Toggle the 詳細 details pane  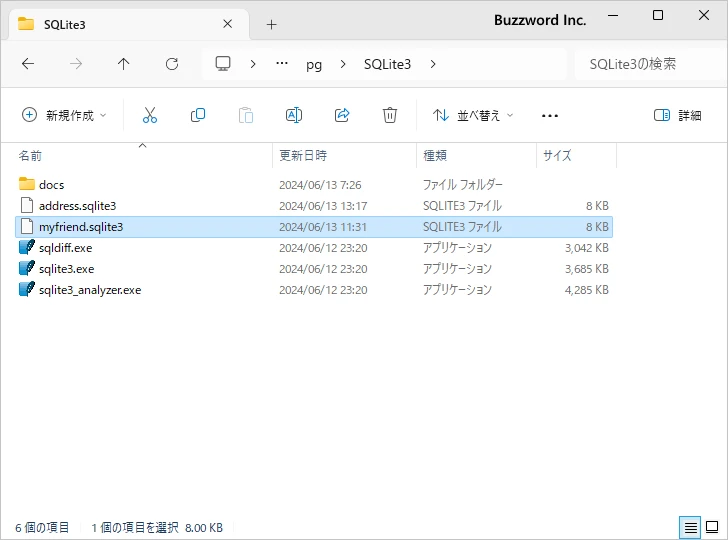677,115
